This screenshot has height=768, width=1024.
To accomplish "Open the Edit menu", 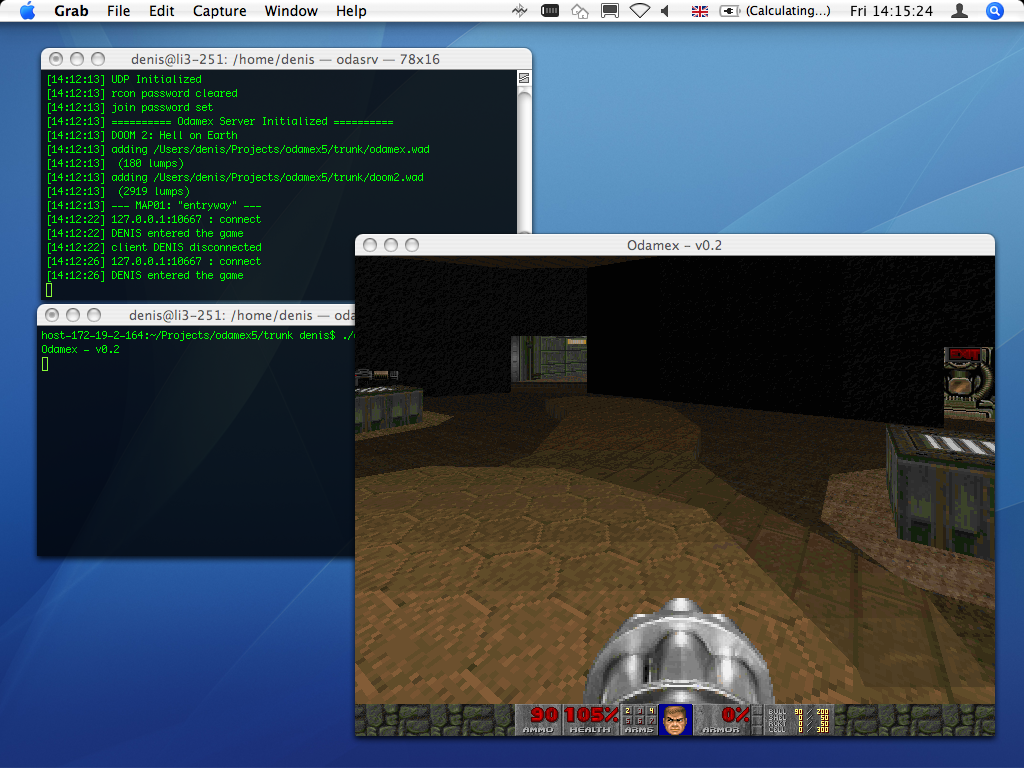I will [161, 11].
